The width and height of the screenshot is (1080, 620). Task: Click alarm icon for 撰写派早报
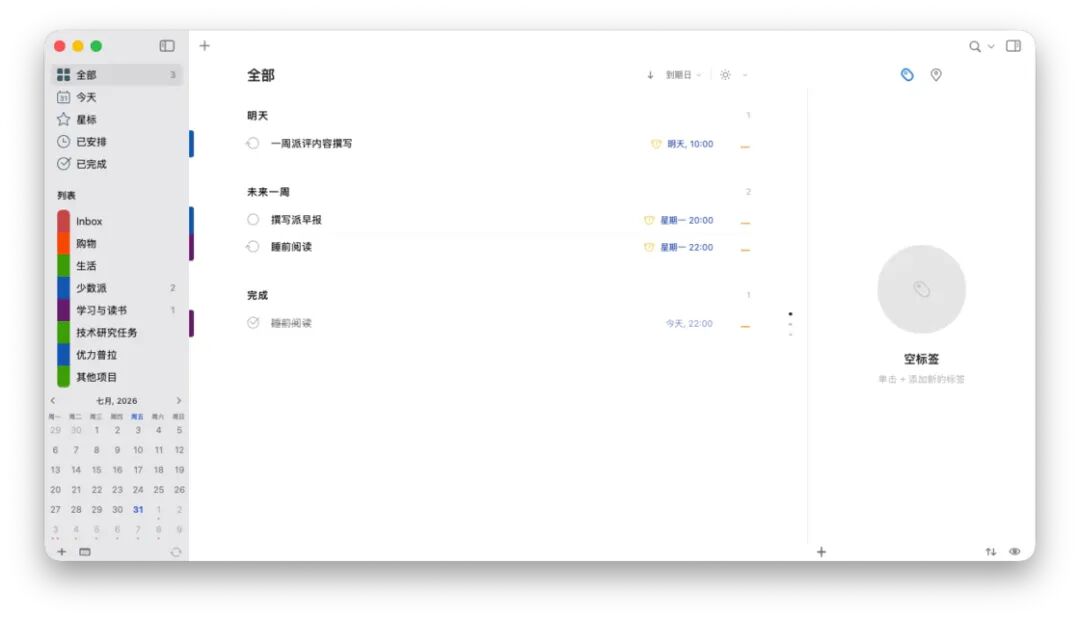click(x=649, y=220)
